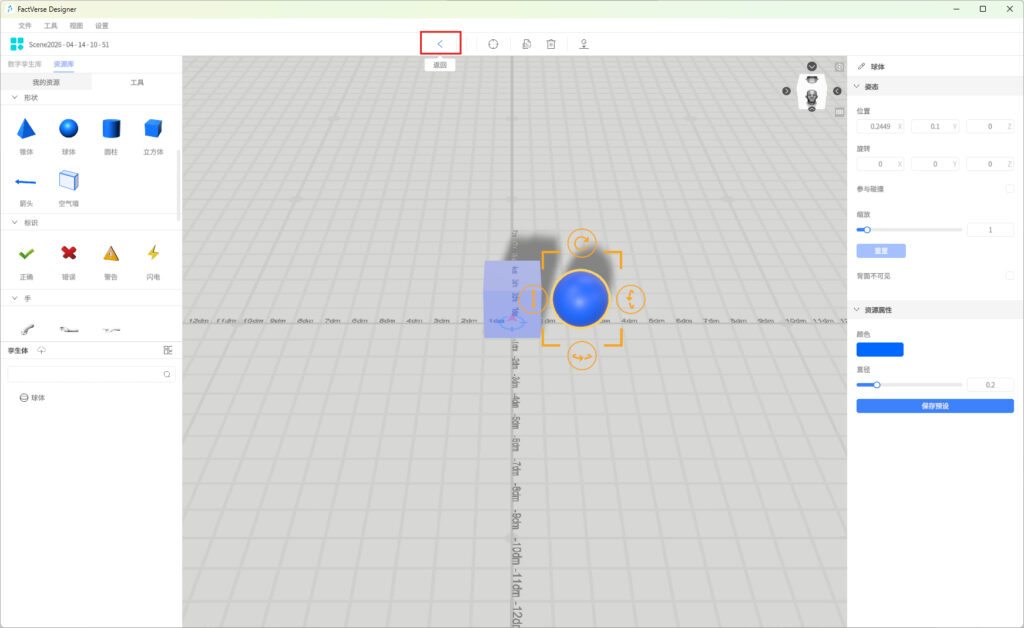Click the depth move gizmo right of sphere
Screen dimensions: 1024x628
pyautogui.click(x=630, y=299)
